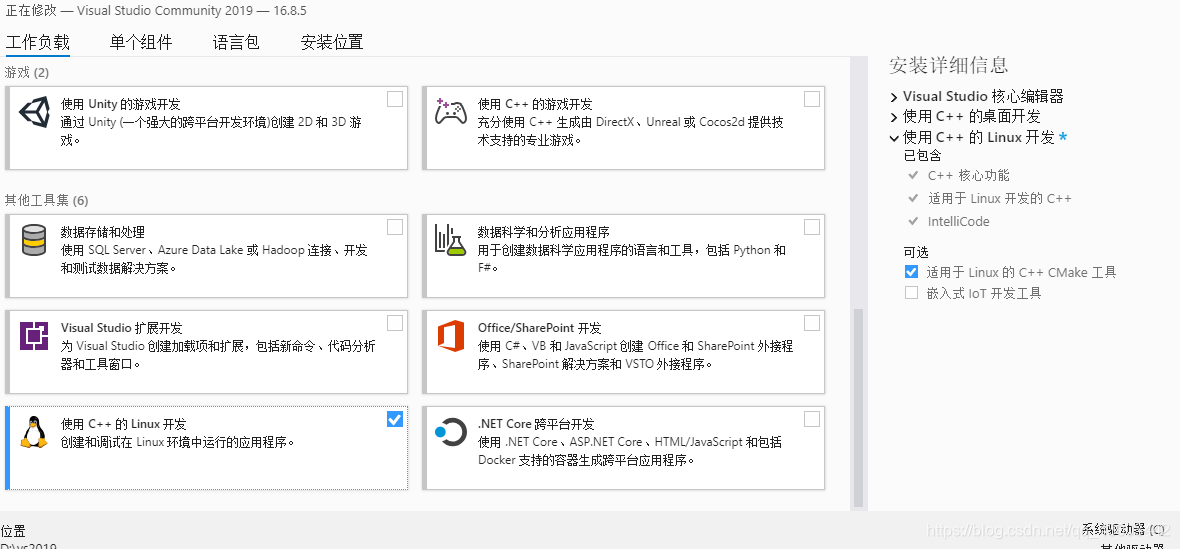Click the Linux penguin icon
The width and height of the screenshot is (1180, 549).
pos(33,432)
